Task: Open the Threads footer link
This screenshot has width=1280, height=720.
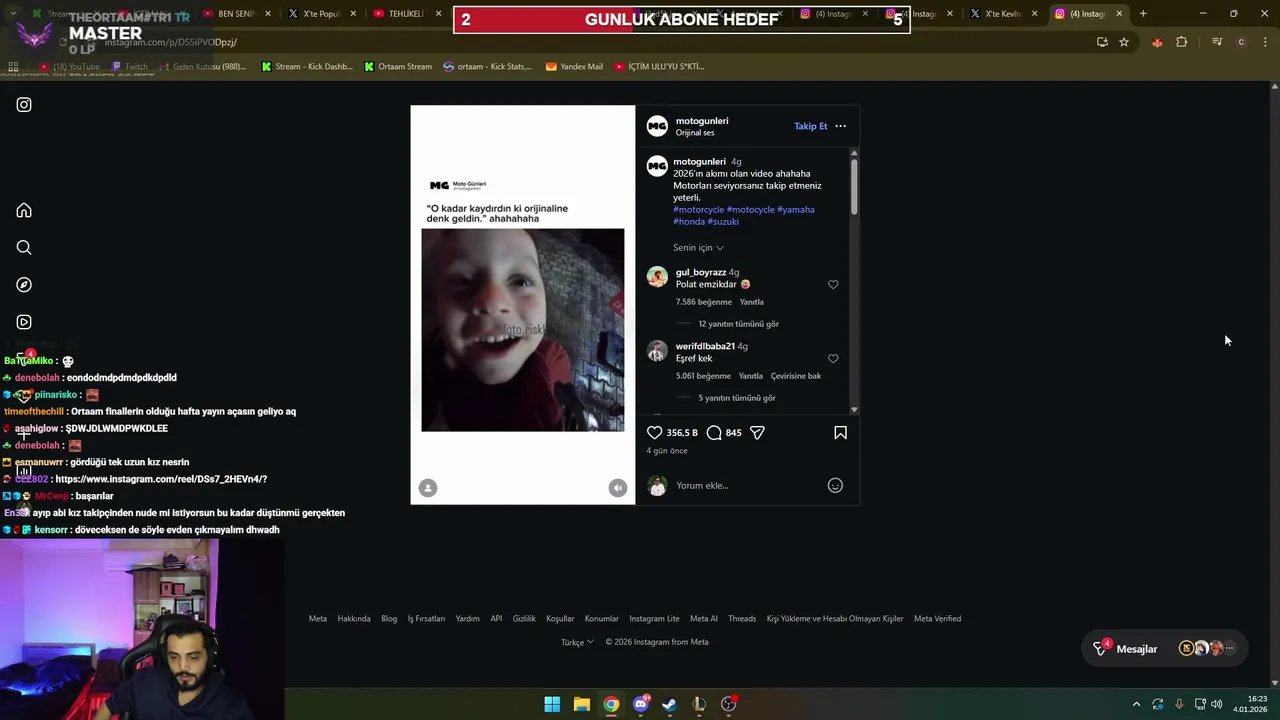Action: (742, 619)
